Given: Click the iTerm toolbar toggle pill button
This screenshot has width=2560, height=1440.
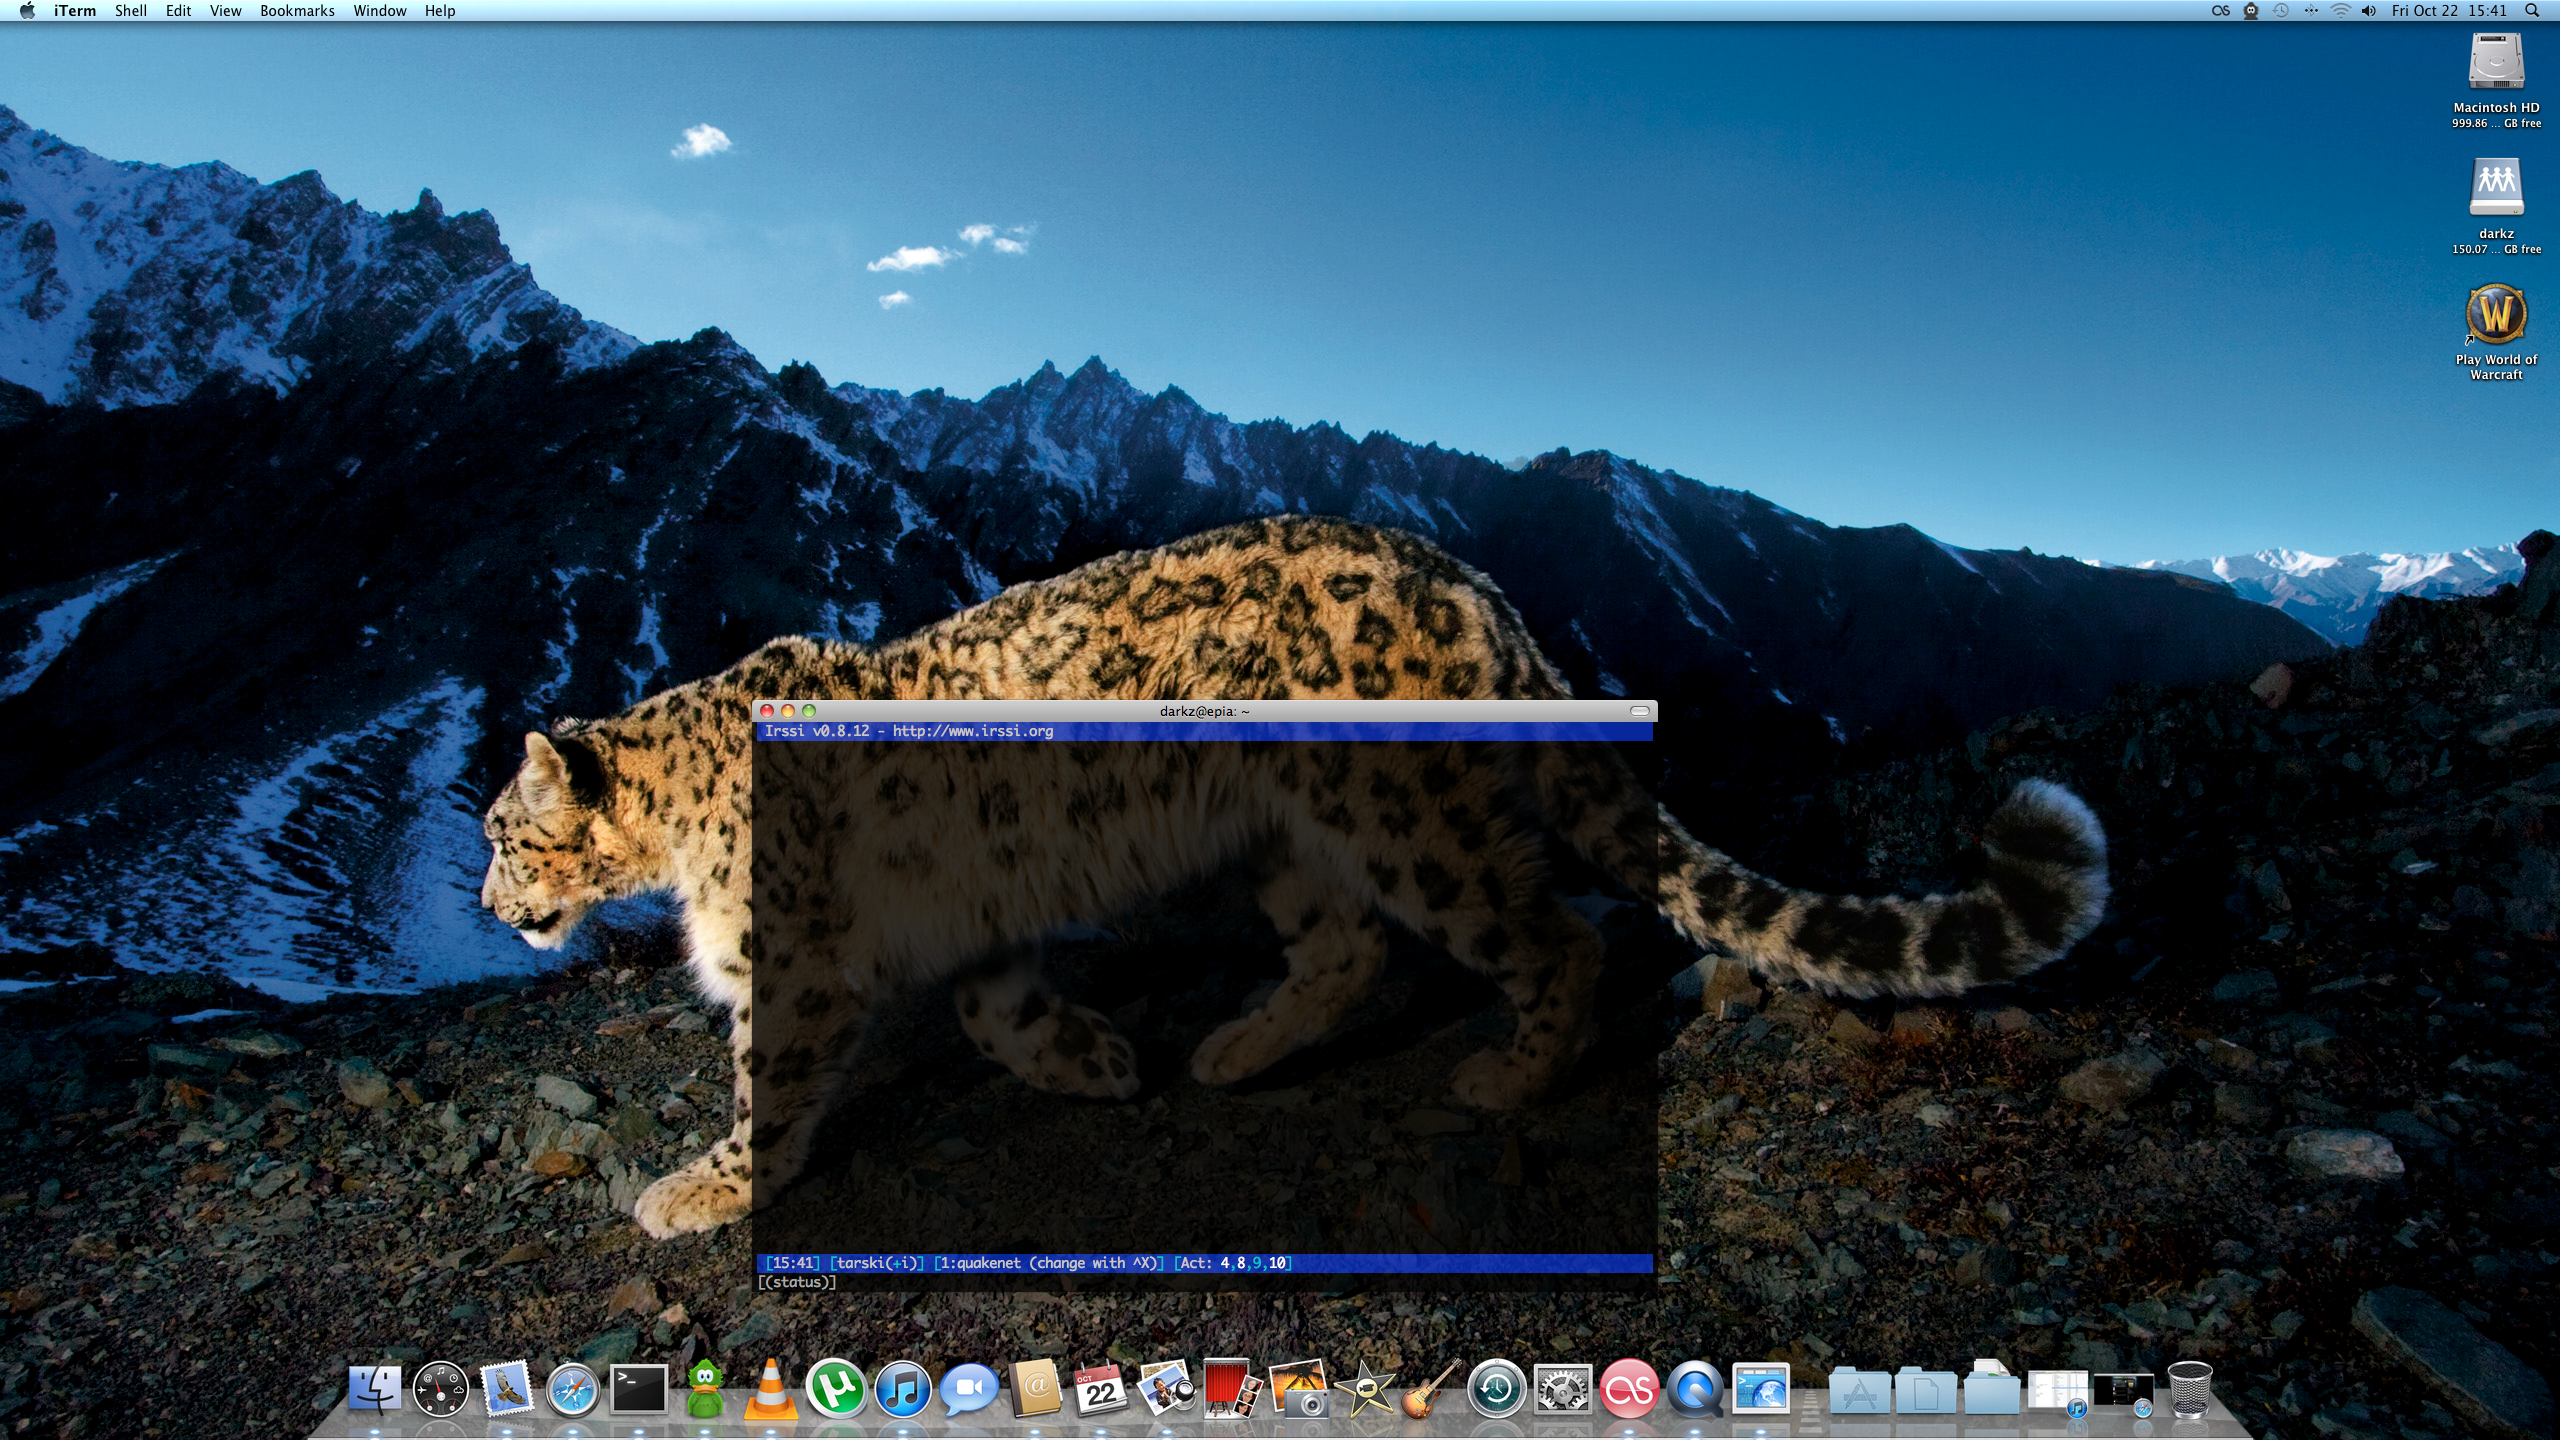Looking at the screenshot, I should [x=1640, y=711].
